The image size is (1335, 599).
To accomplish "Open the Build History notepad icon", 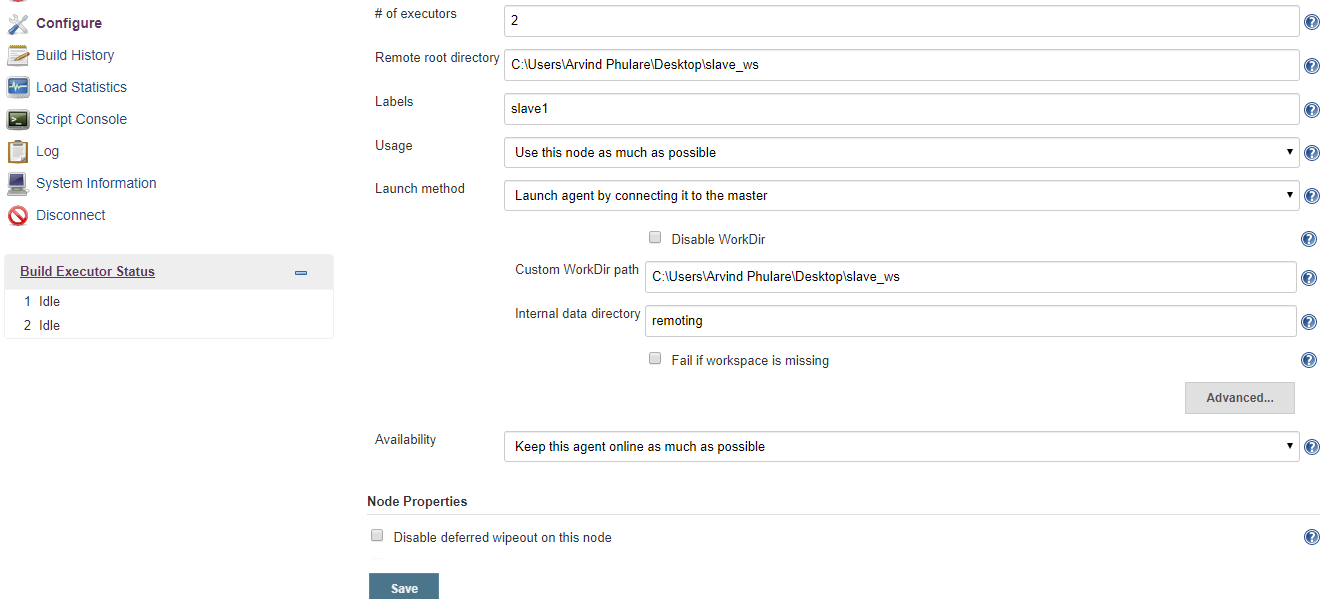I will (x=18, y=55).
